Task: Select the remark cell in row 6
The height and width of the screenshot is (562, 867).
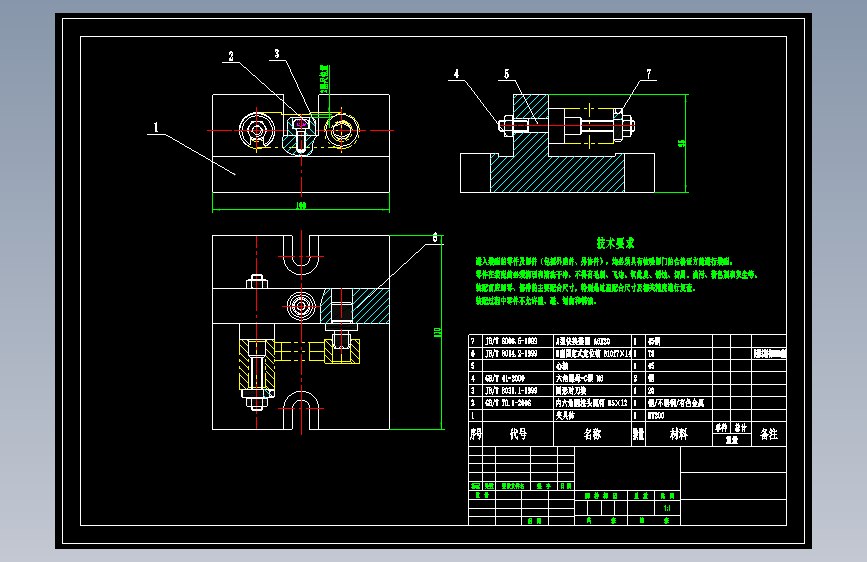Action: (769, 353)
